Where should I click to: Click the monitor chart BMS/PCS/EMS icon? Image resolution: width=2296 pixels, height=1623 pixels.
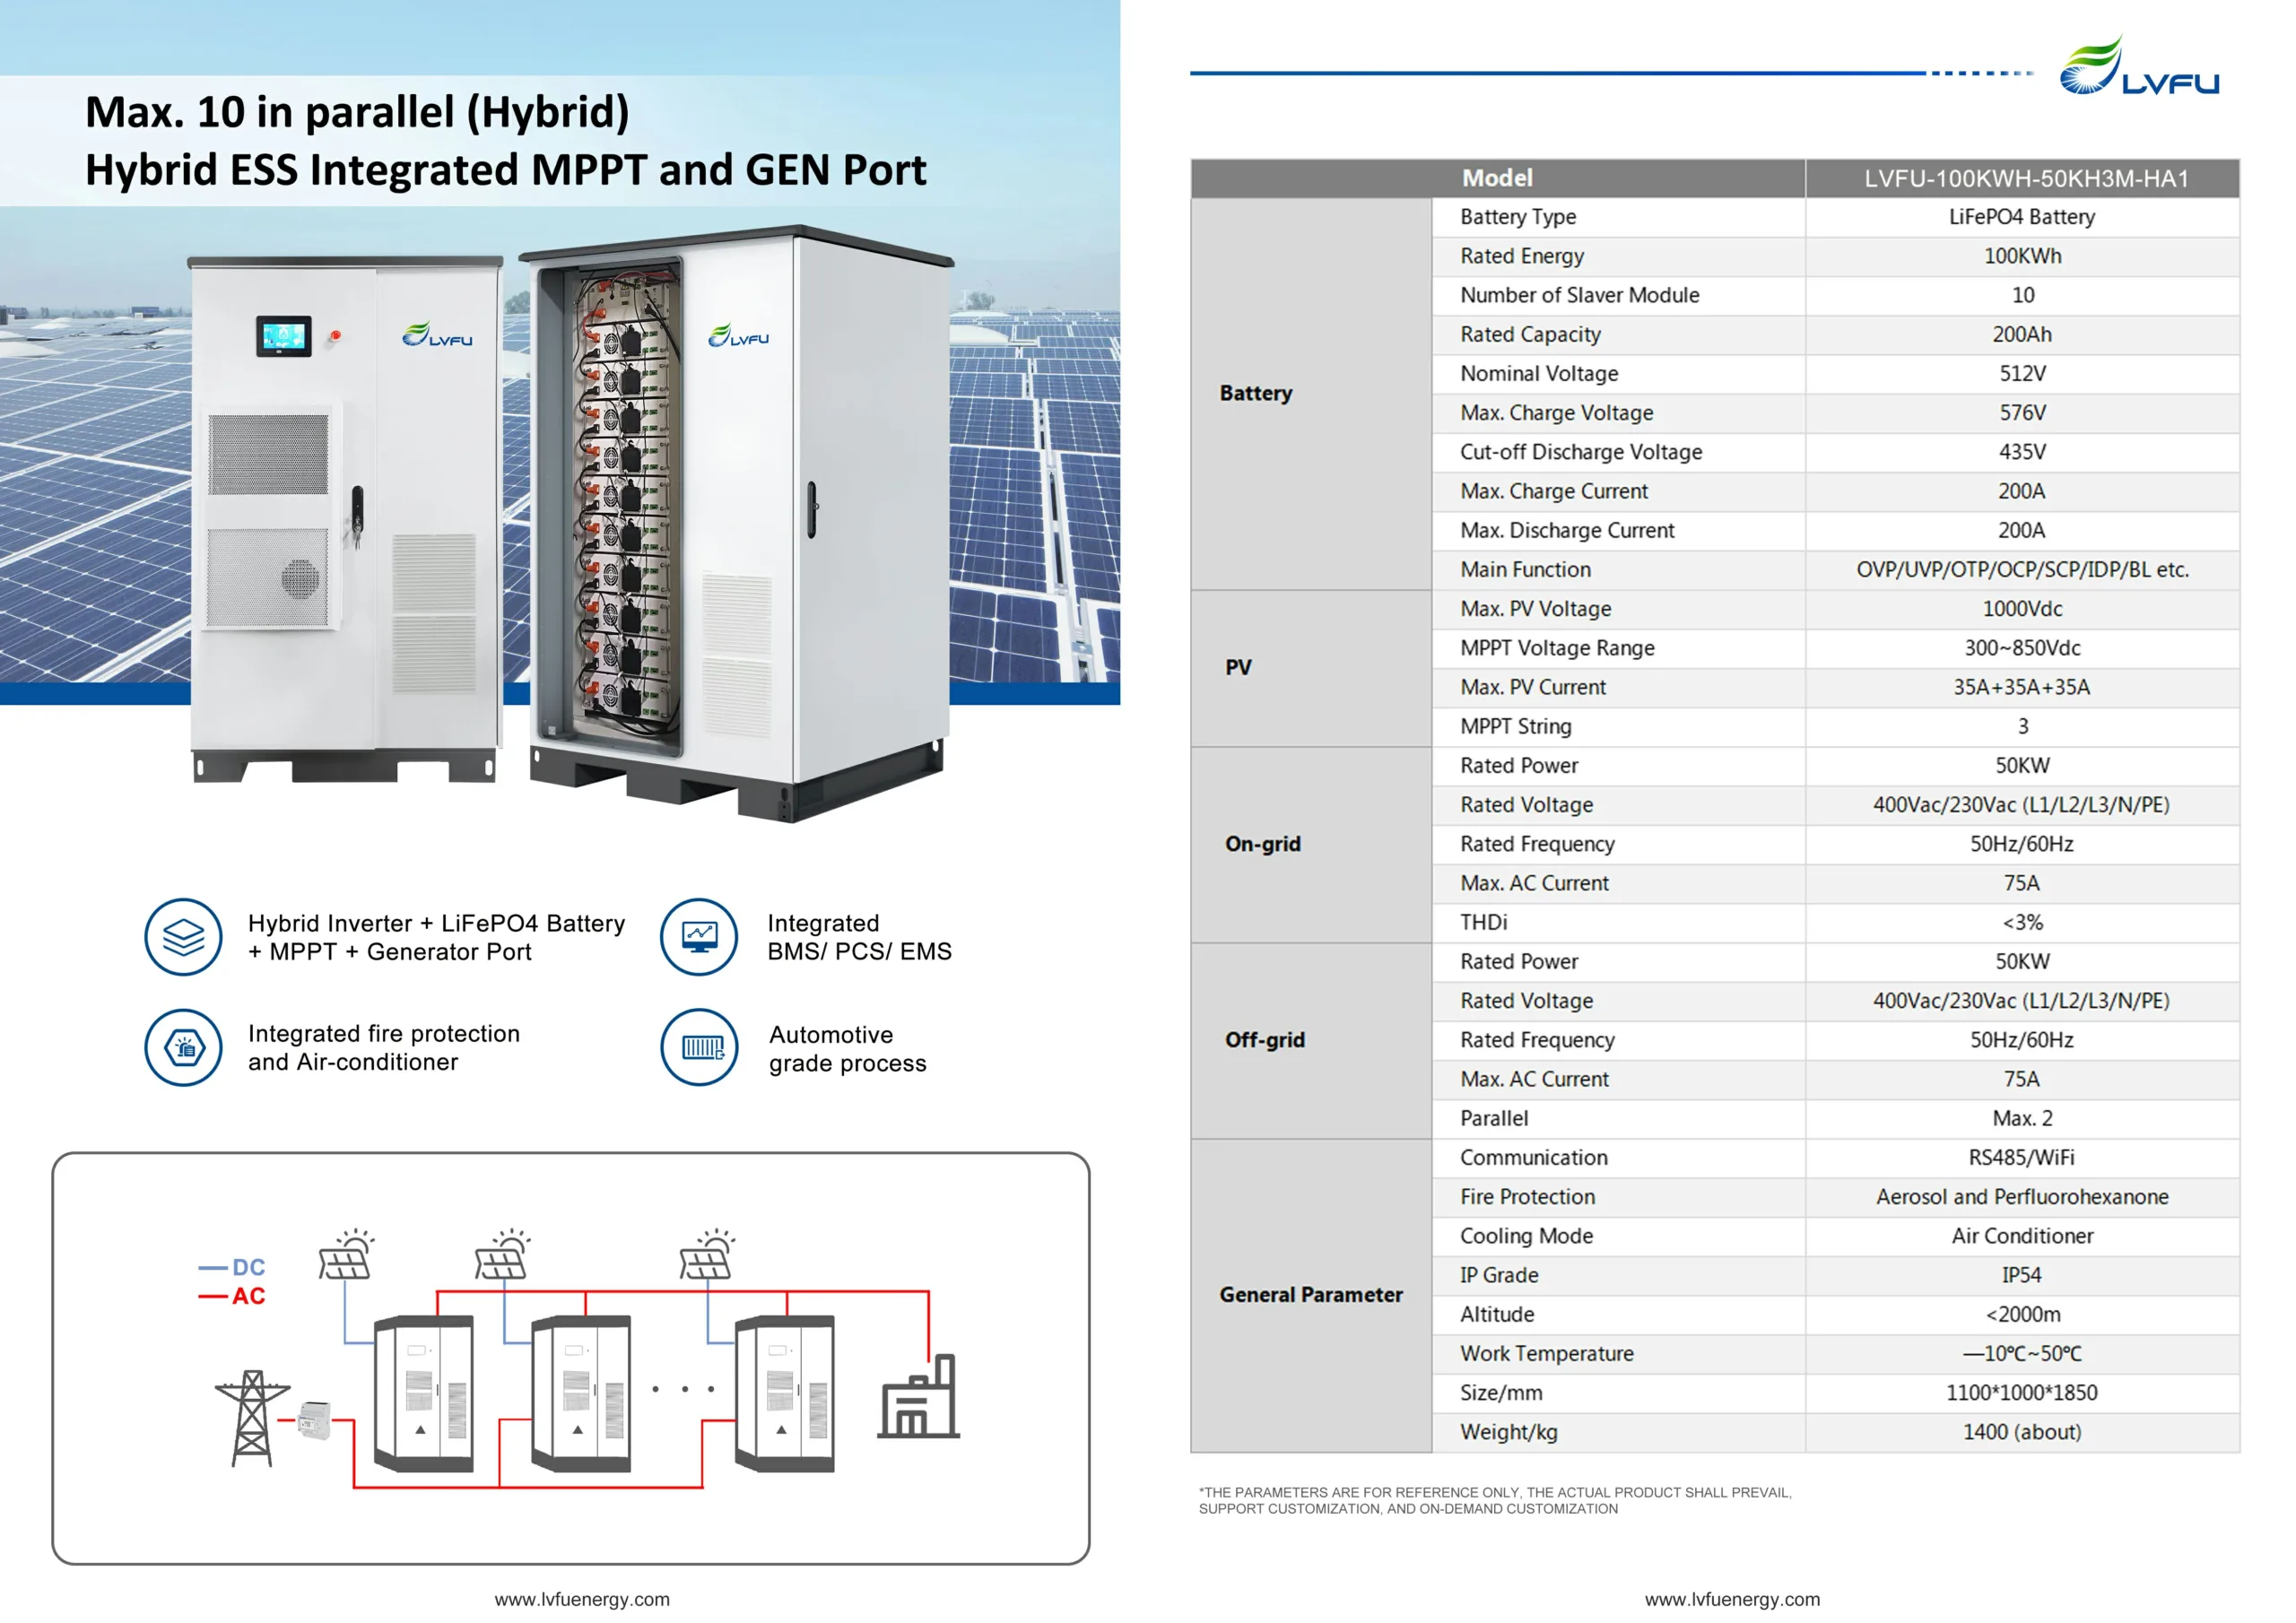pyautogui.click(x=699, y=937)
